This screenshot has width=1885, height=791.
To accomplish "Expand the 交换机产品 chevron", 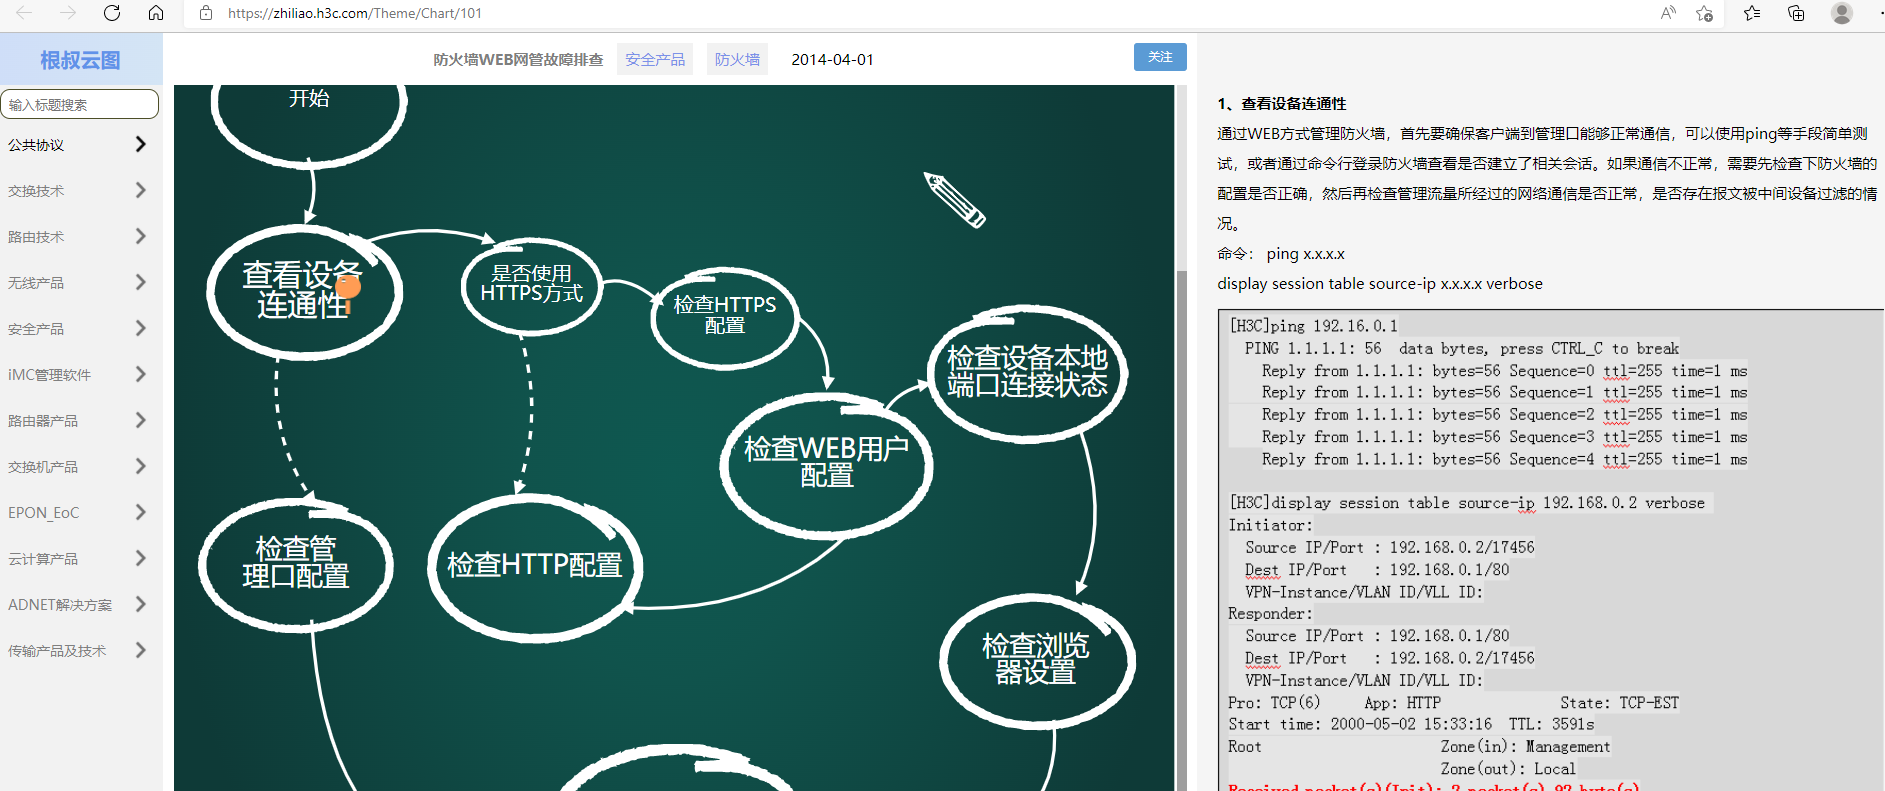I will point(141,466).
